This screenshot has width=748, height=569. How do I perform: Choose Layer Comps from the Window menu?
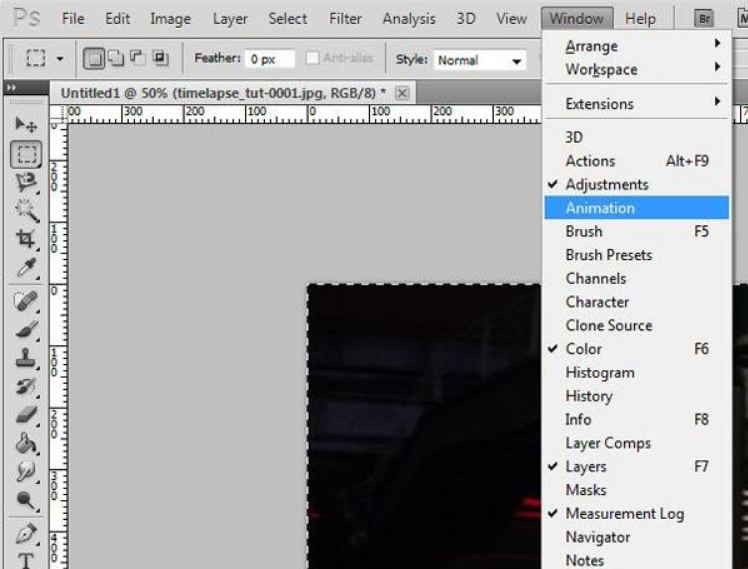click(637, 443)
